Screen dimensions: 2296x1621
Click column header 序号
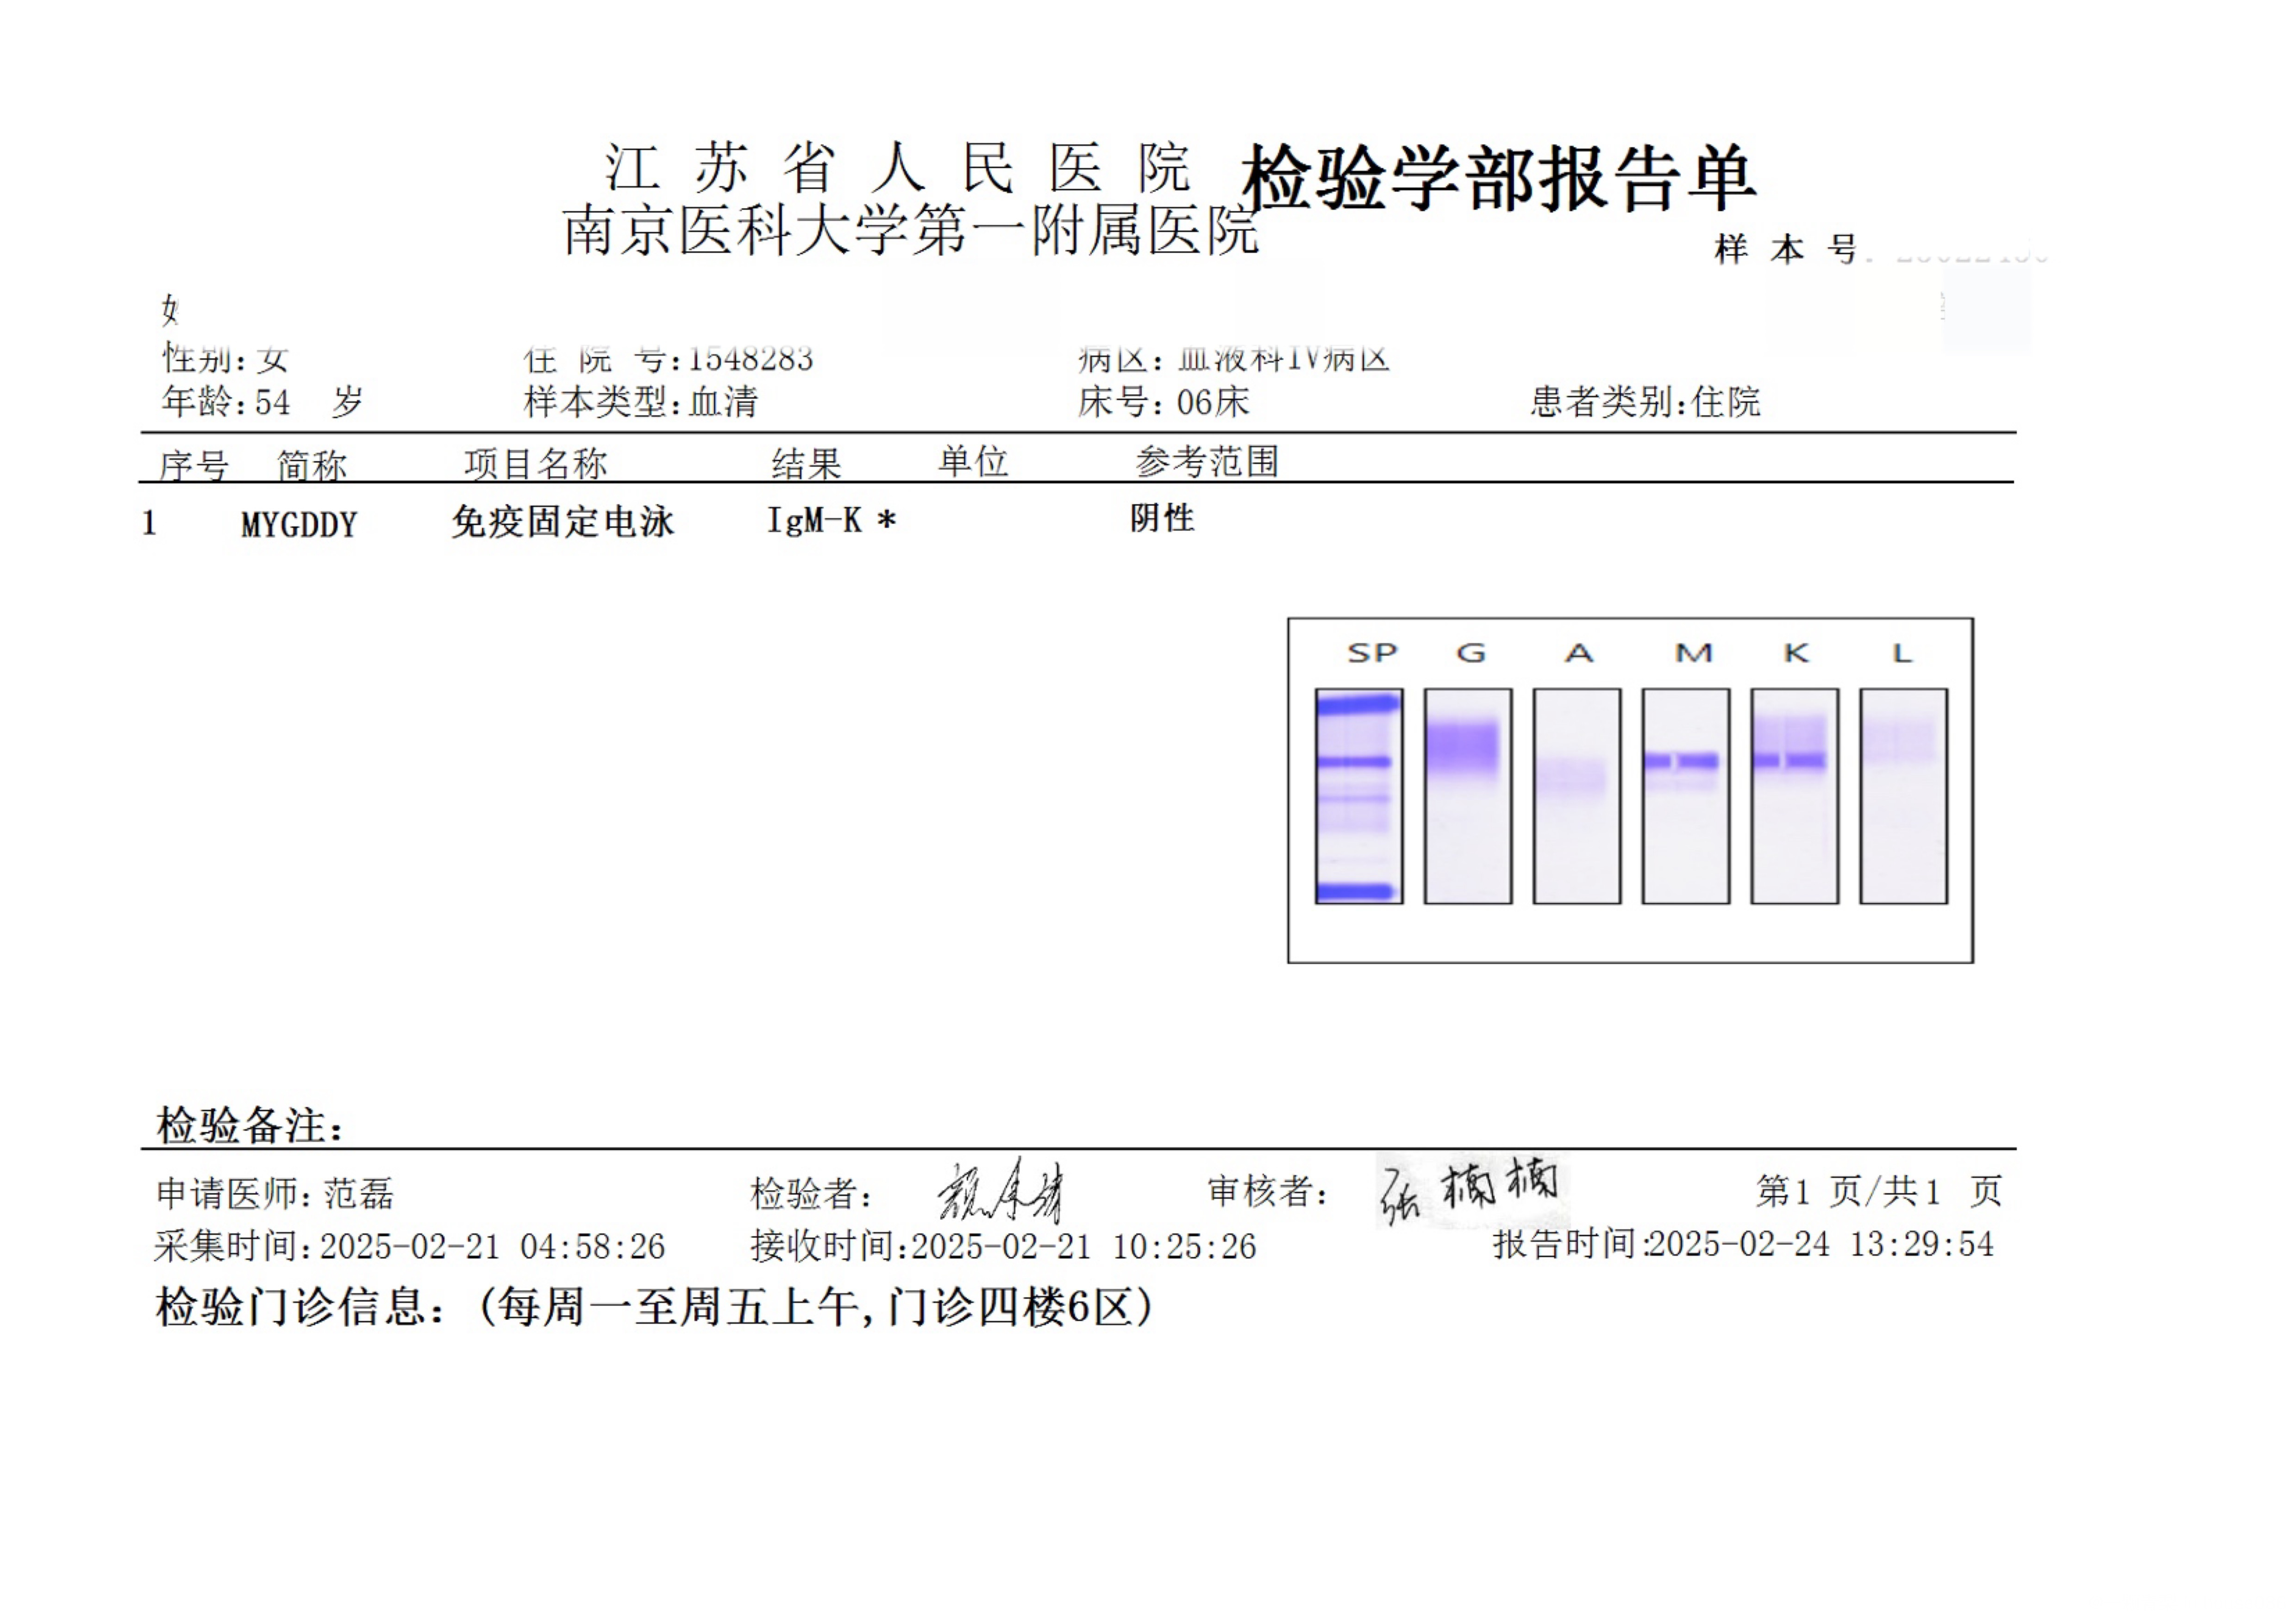194,465
